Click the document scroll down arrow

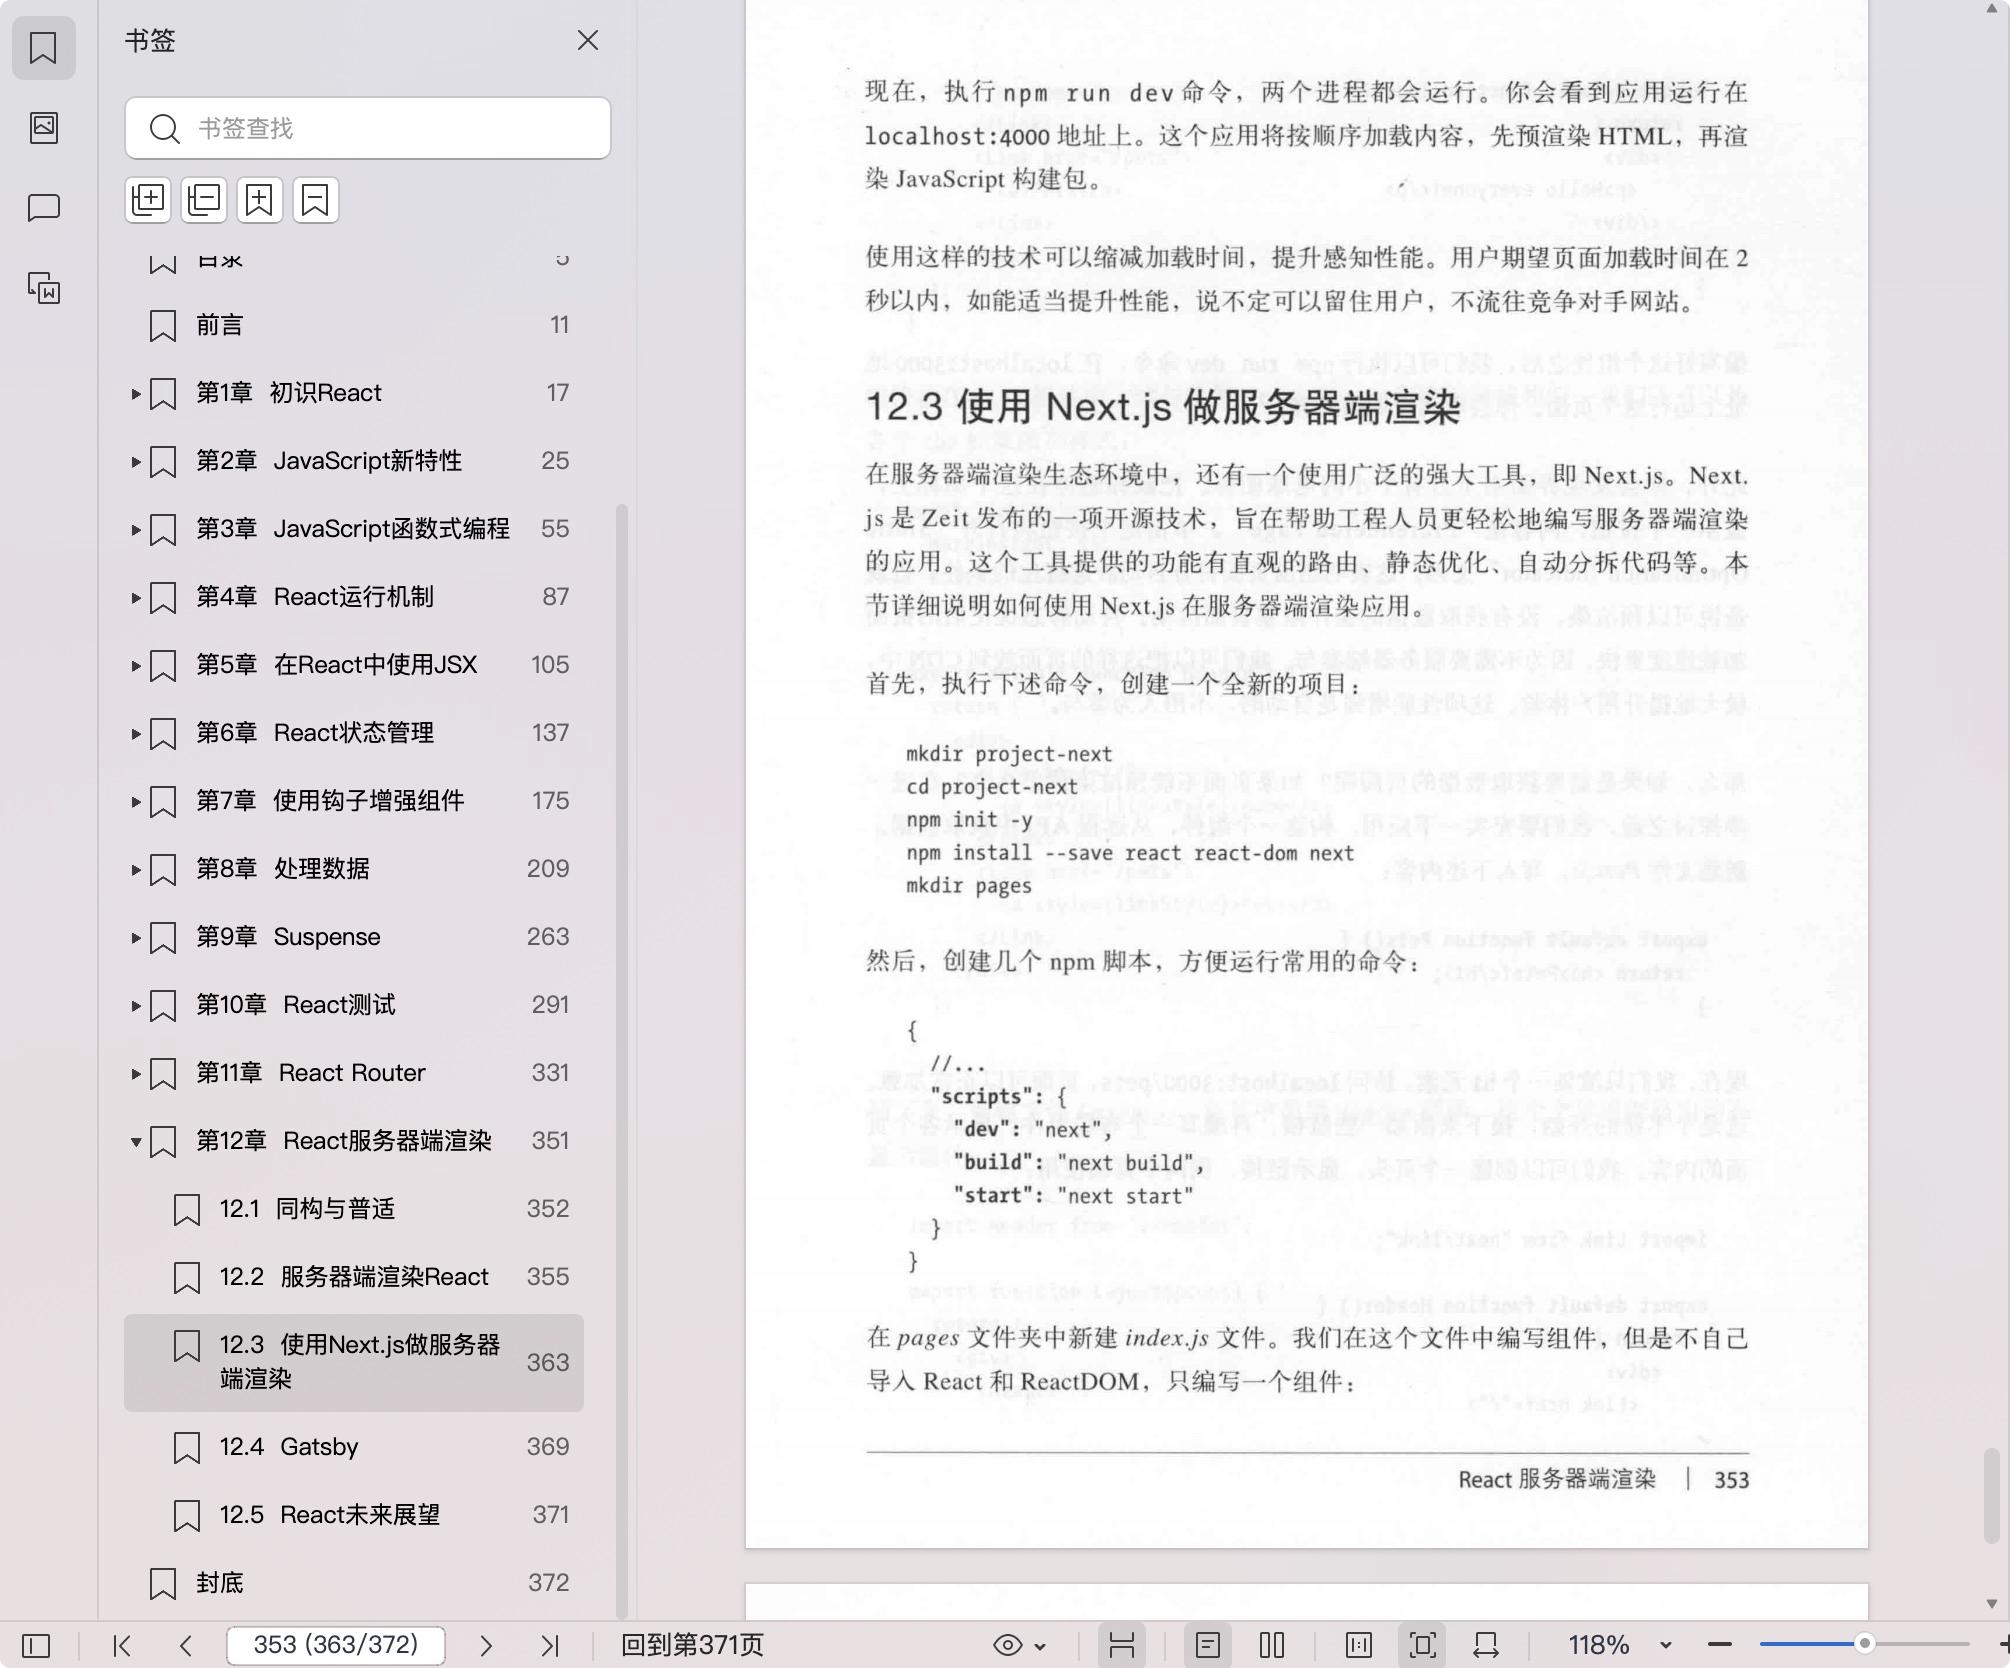click(1991, 1603)
